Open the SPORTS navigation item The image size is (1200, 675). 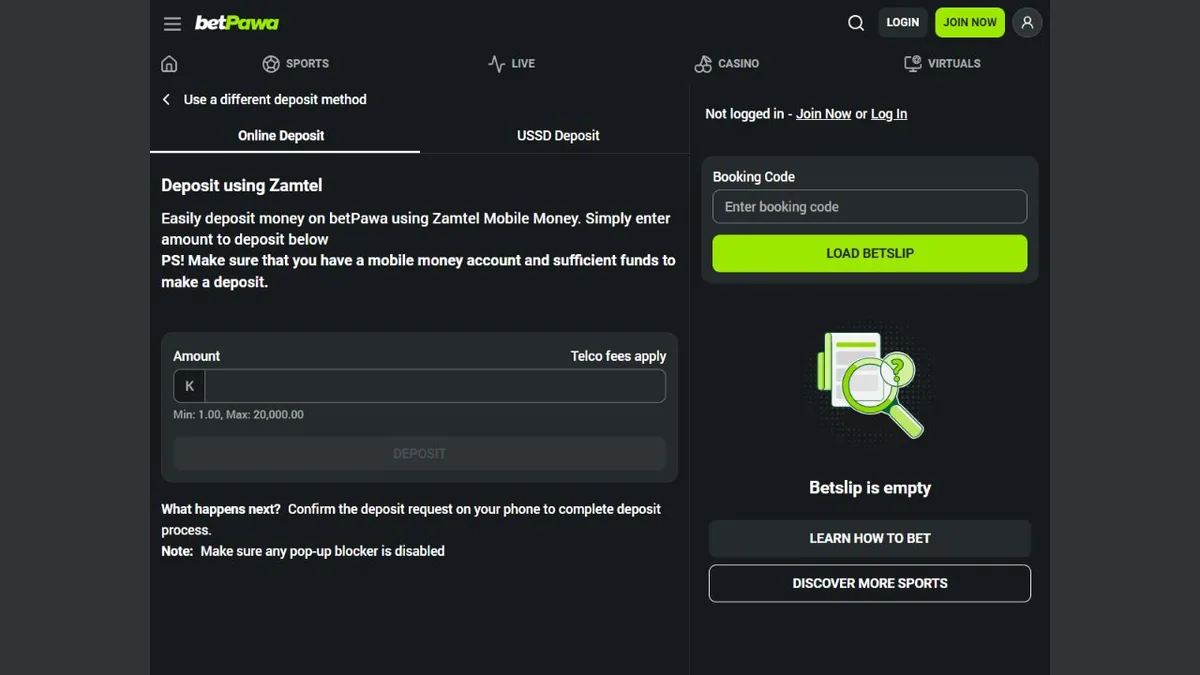[x=295, y=64]
